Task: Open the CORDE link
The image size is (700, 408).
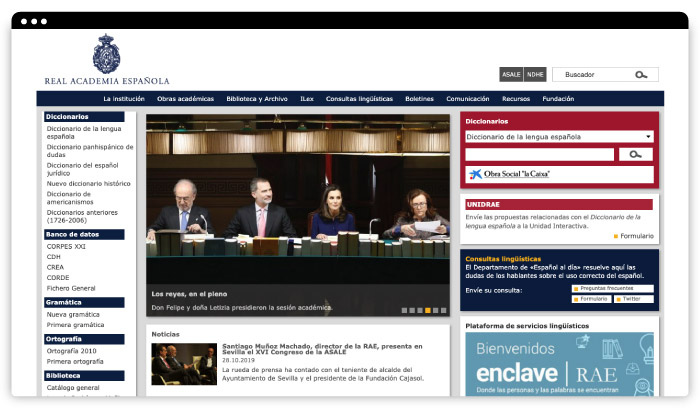Action: [58, 278]
